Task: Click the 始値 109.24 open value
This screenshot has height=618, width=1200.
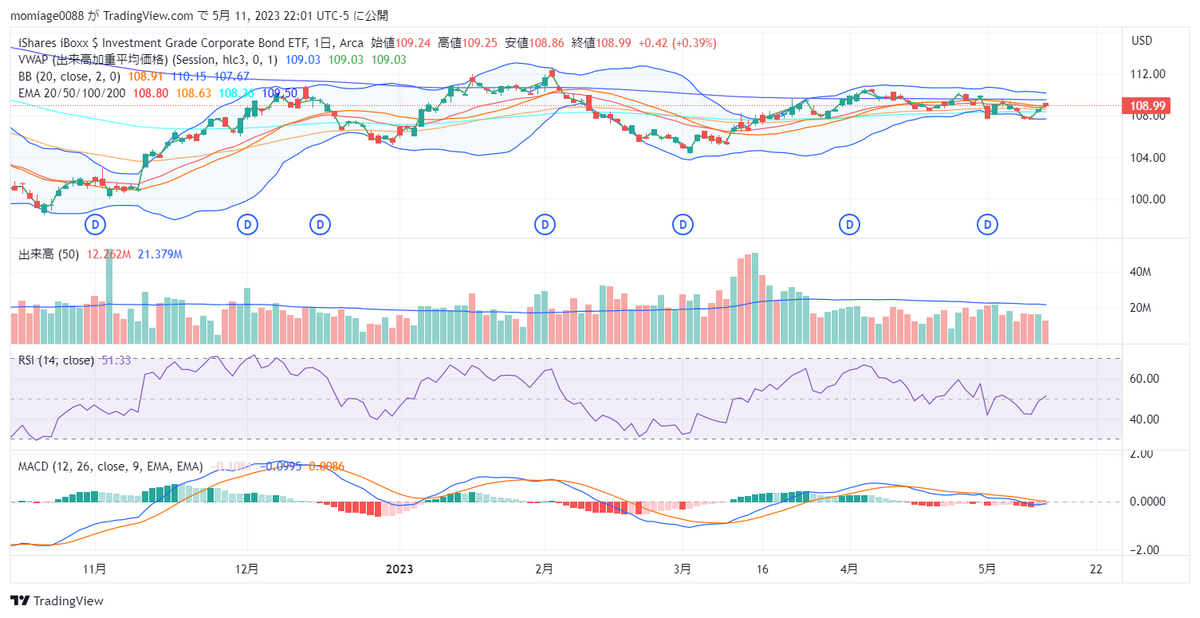Action: (x=401, y=44)
